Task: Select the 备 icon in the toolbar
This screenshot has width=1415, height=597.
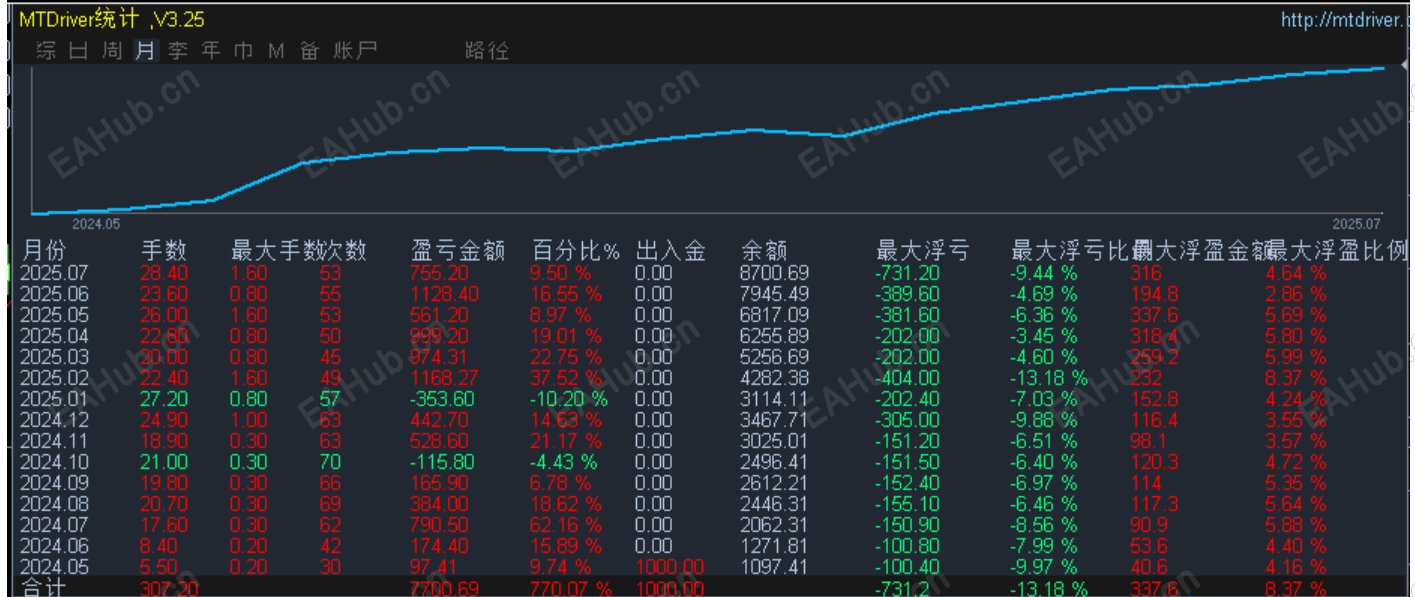Action: tap(309, 51)
